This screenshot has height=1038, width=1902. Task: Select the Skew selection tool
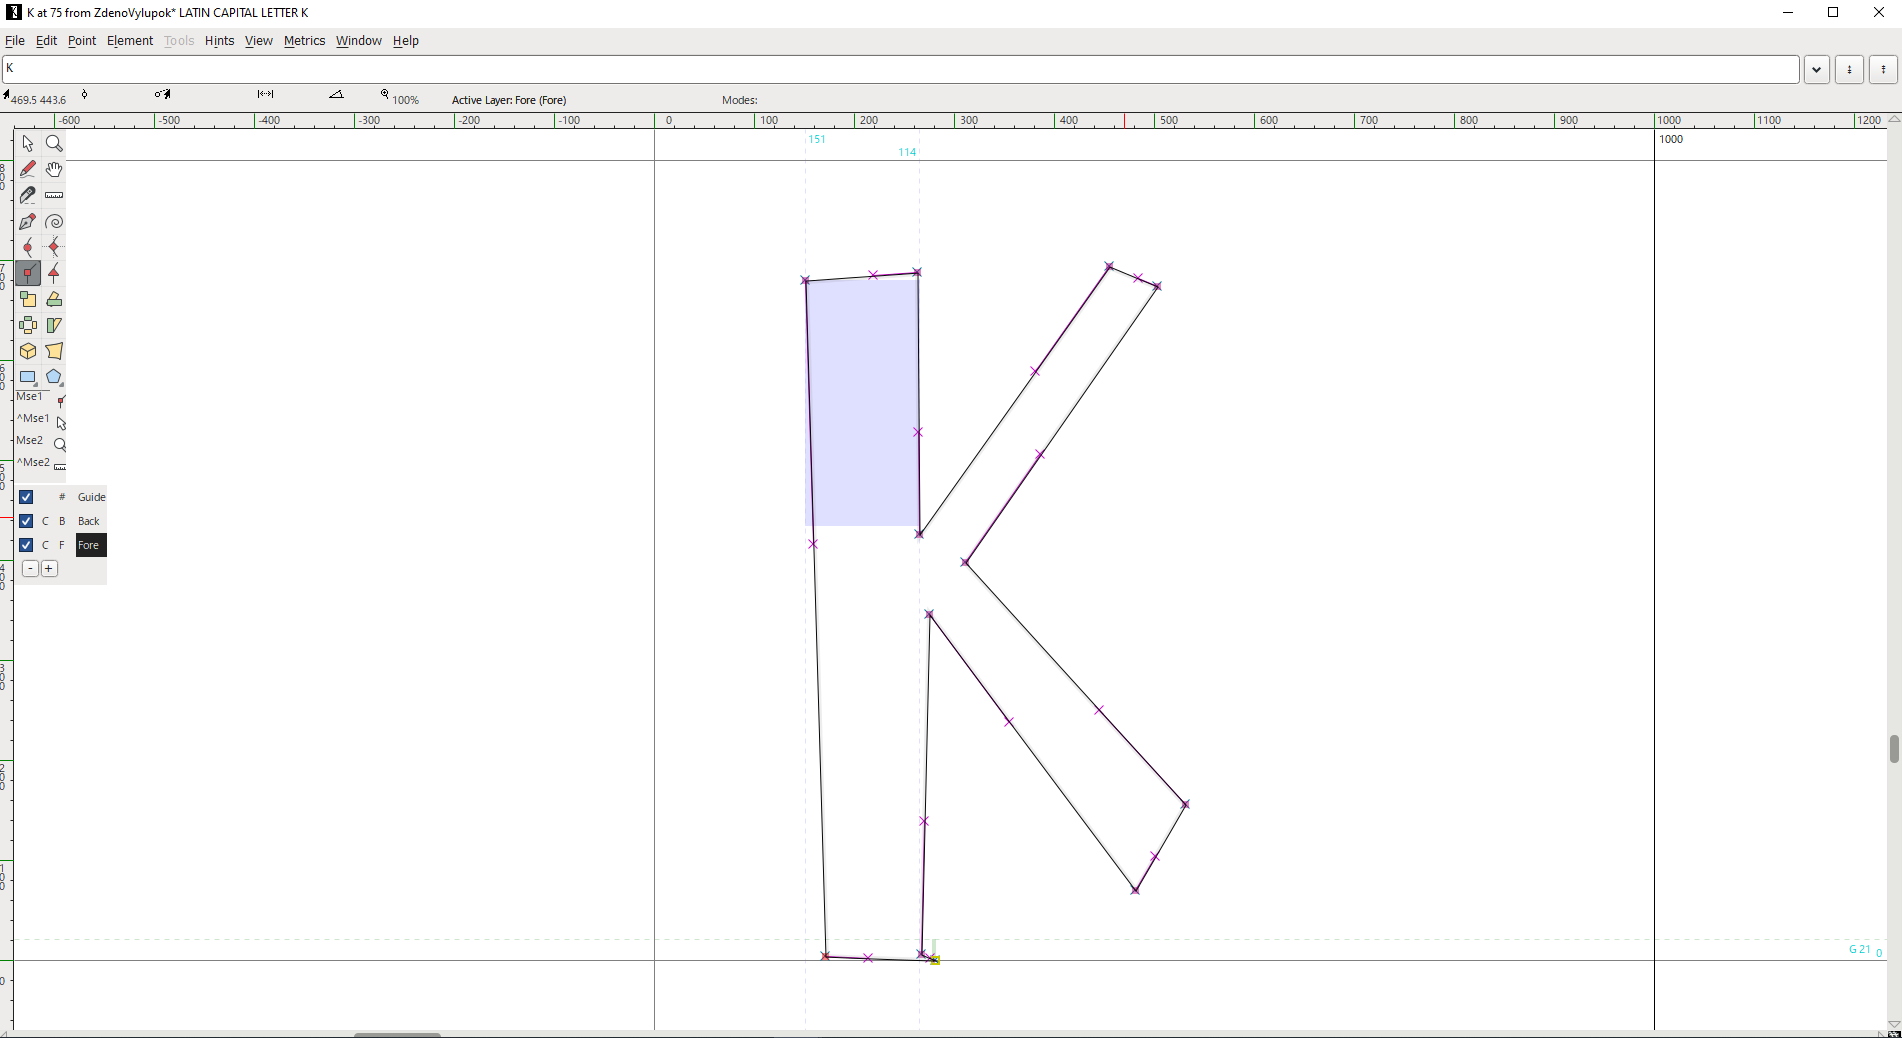tap(54, 326)
